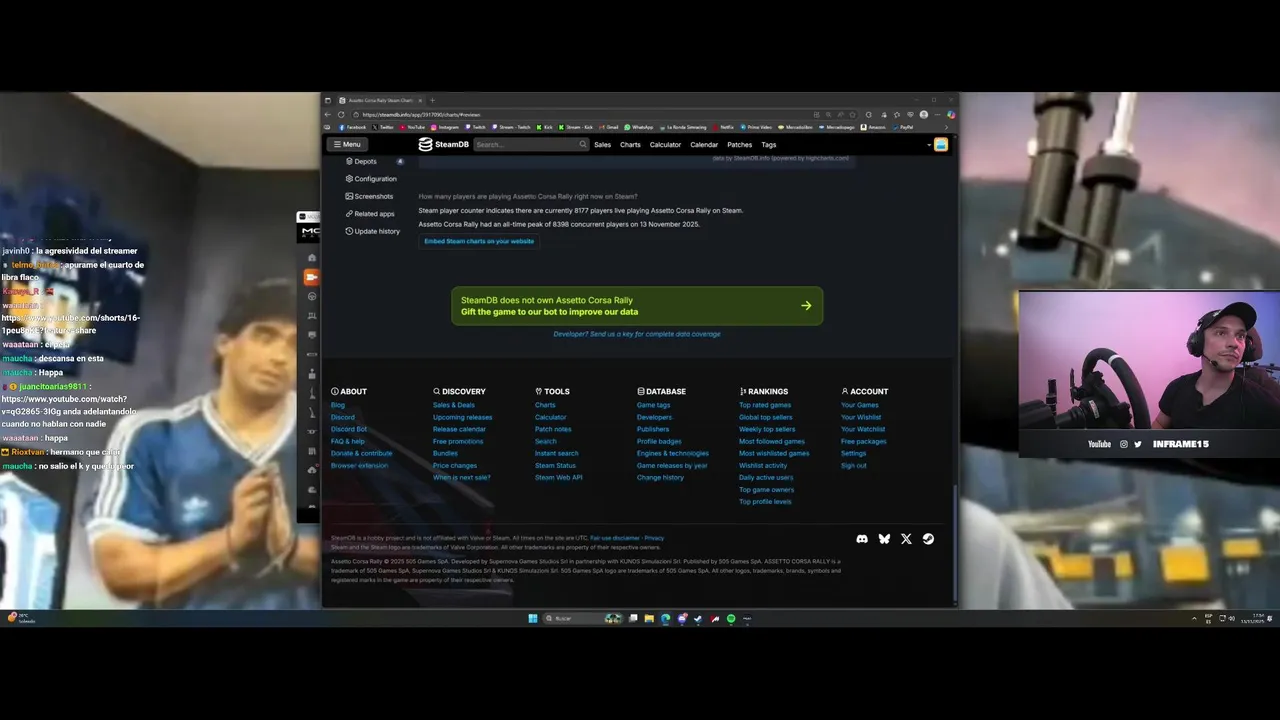Click the SteamDB logo
Image resolution: width=1280 pixels, height=720 pixels.
point(444,144)
